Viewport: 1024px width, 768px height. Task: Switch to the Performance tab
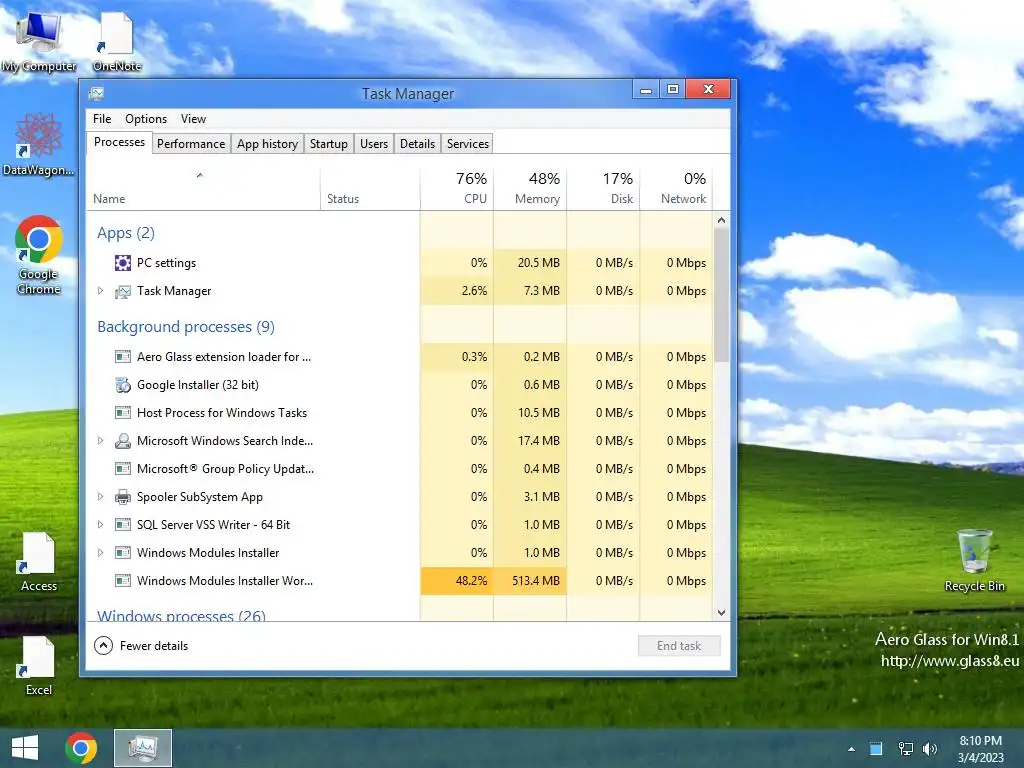click(x=191, y=144)
